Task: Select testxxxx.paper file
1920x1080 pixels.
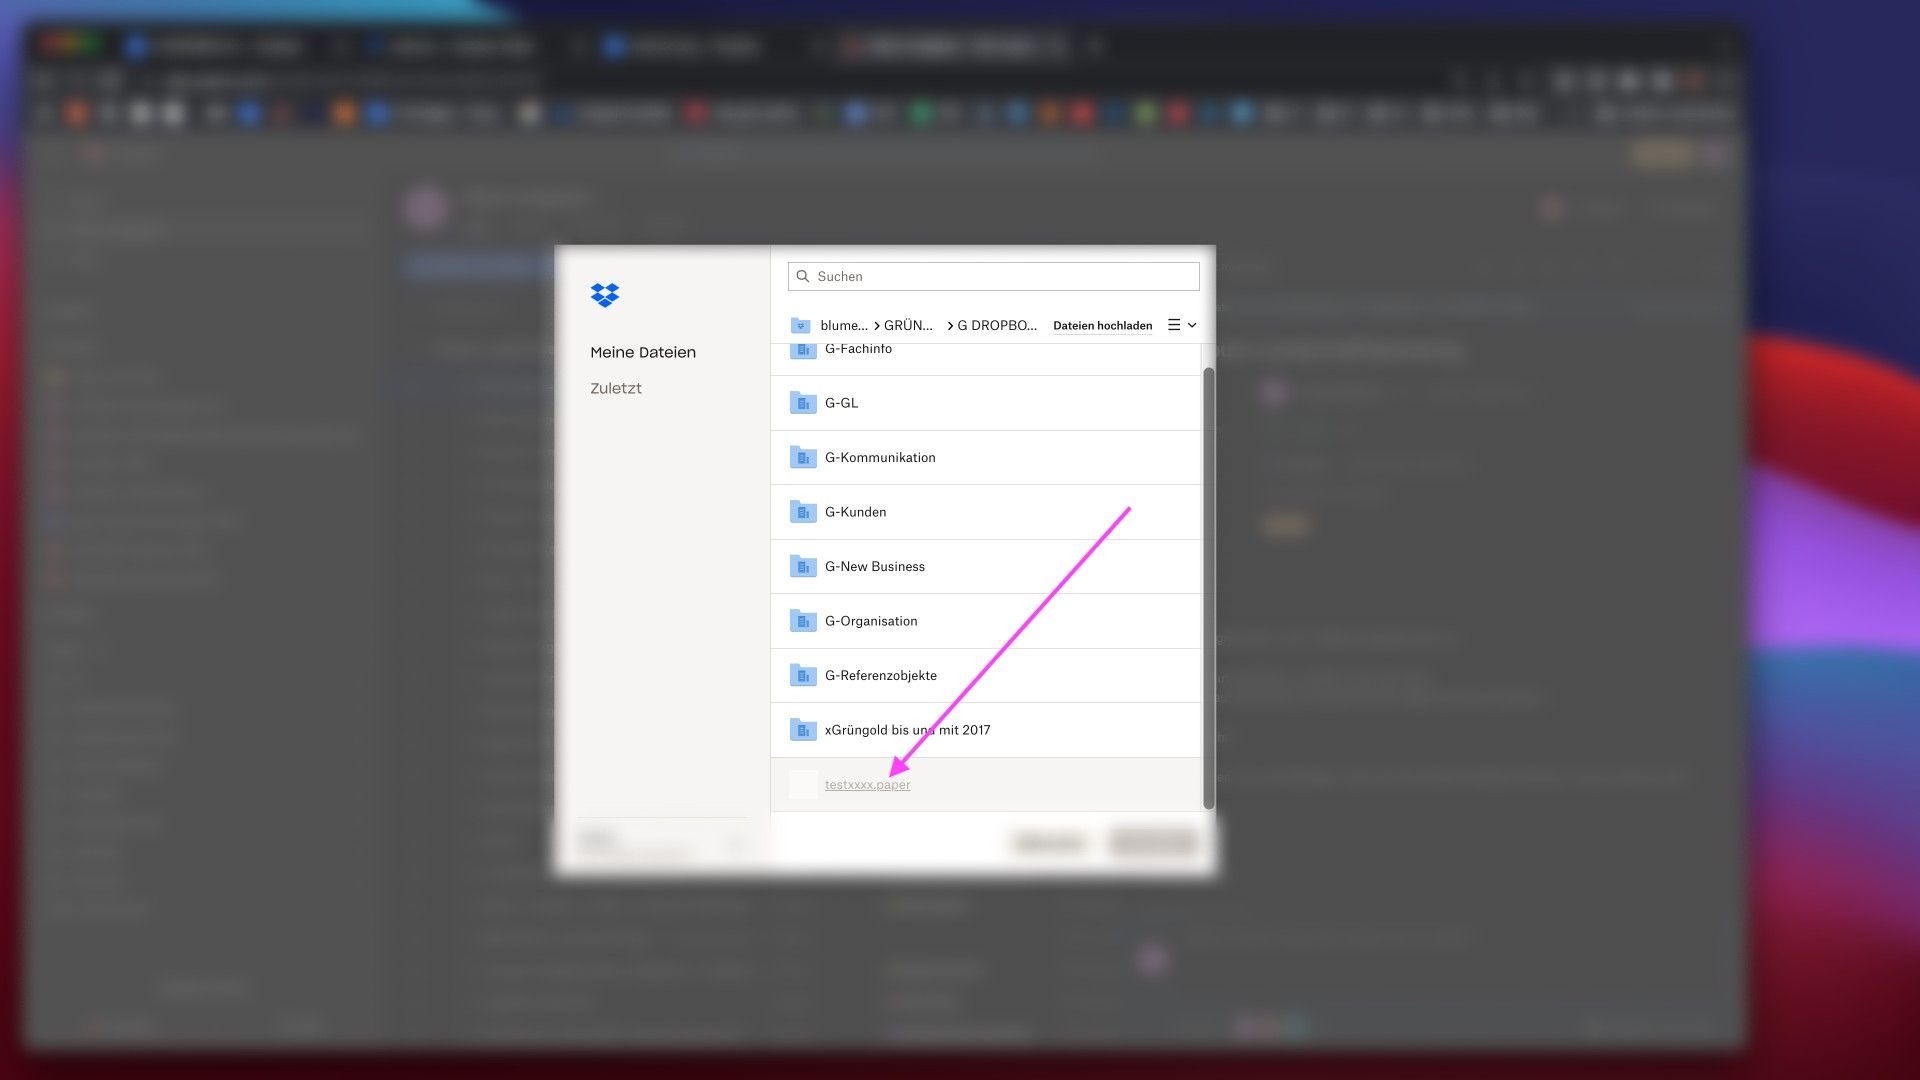Action: [986, 785]
